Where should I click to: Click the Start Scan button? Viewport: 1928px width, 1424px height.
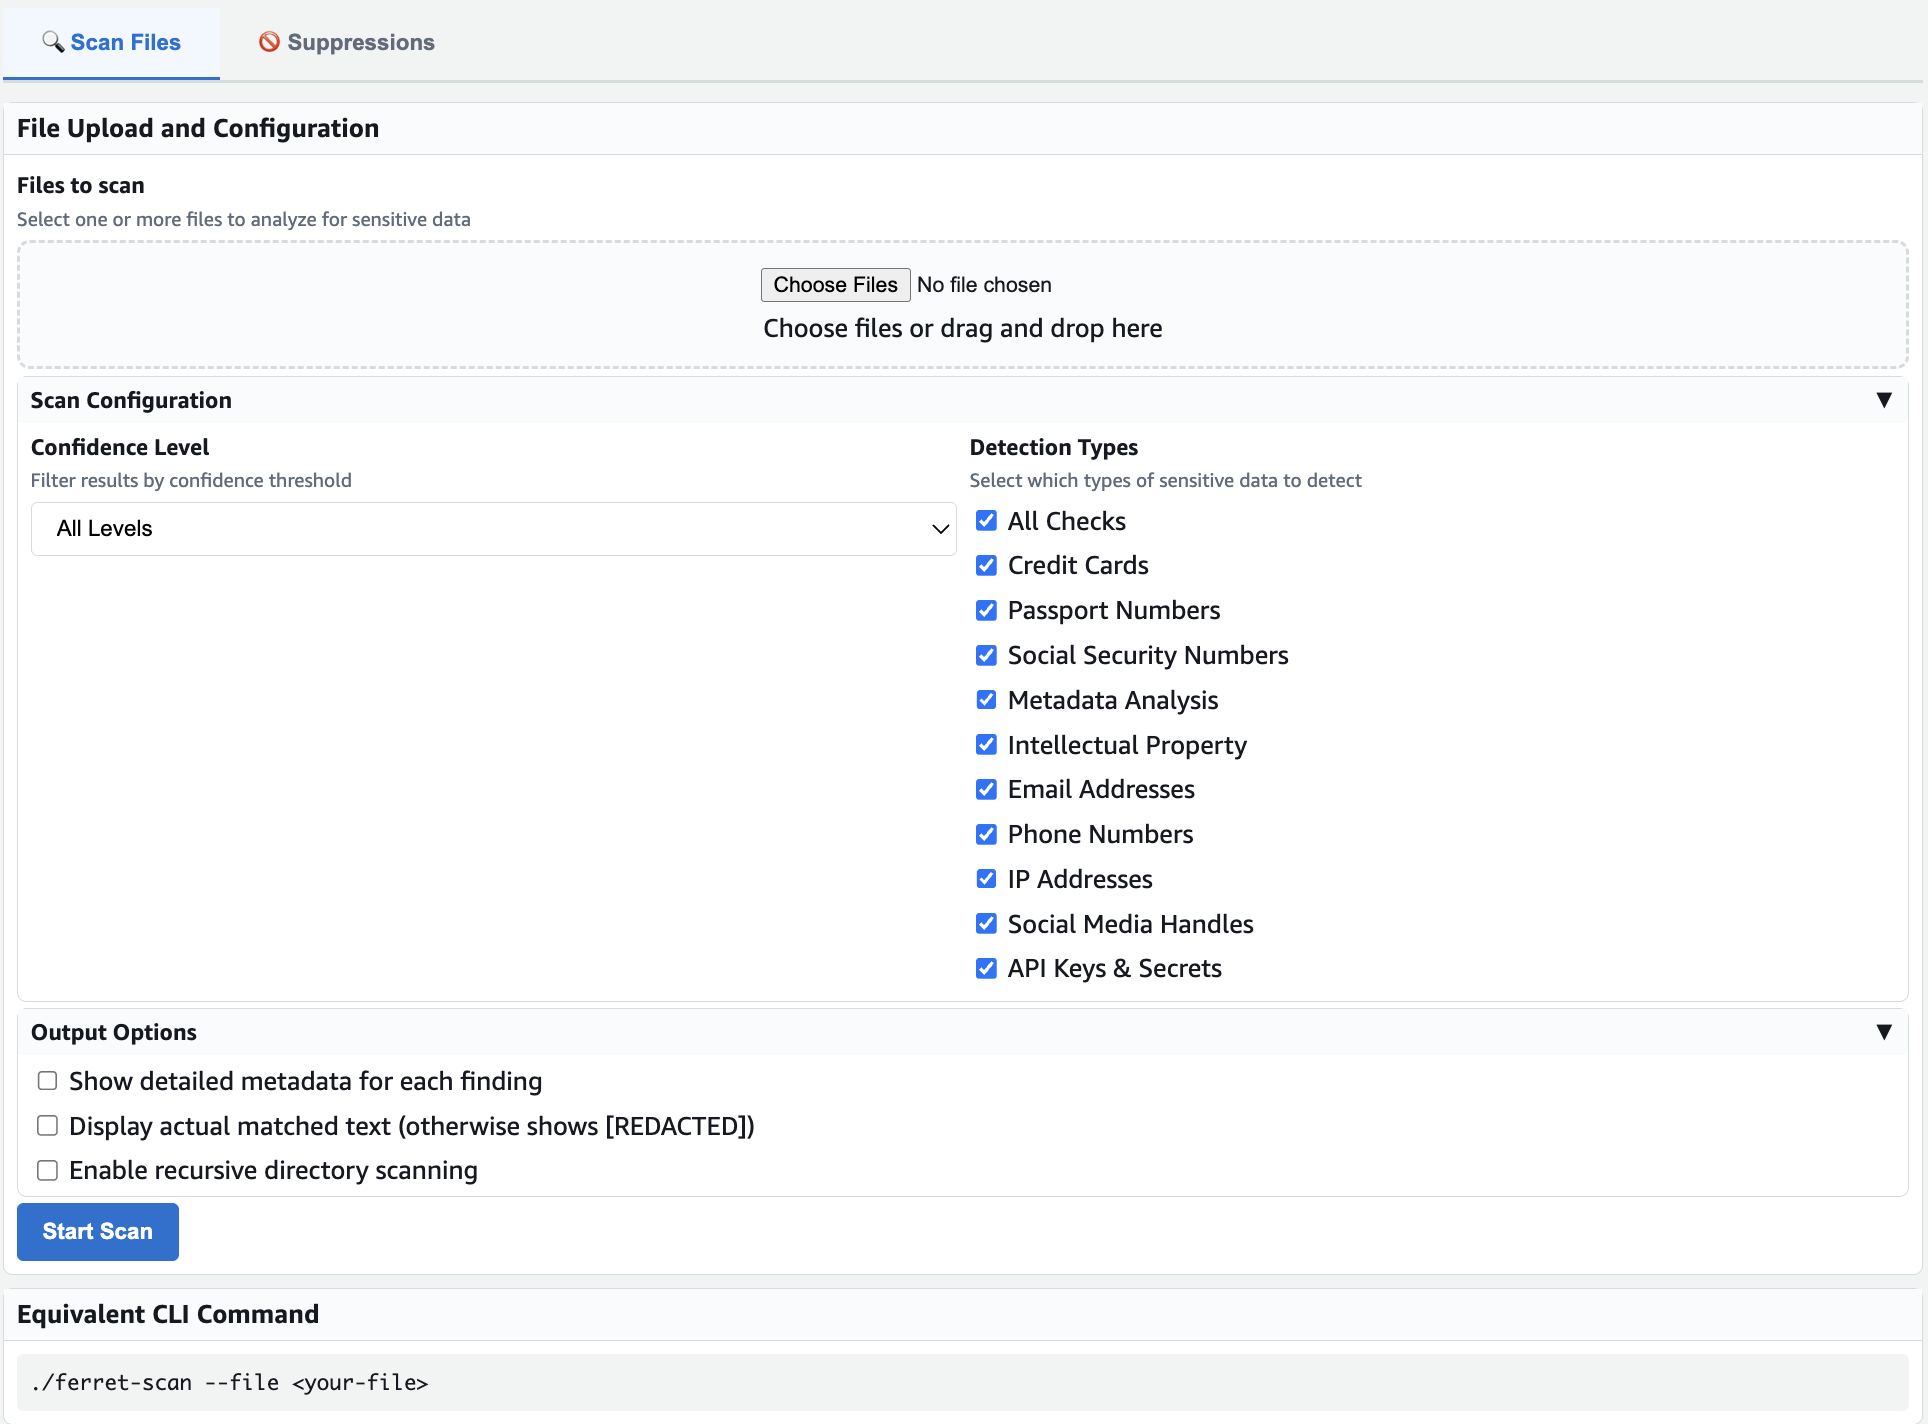(x=98, y=1232)
